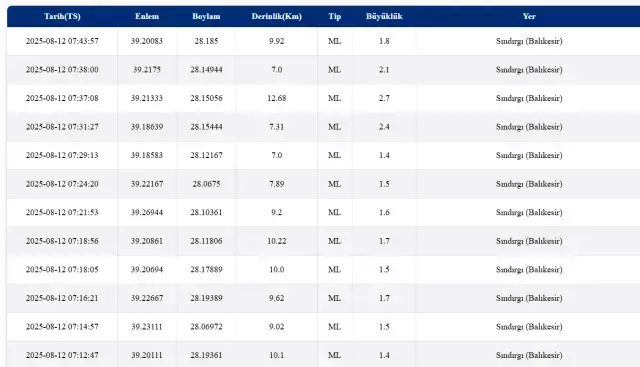Click latitude 39.20694 cell
Viewport: 640px width, 367px height.
[147, 269]
